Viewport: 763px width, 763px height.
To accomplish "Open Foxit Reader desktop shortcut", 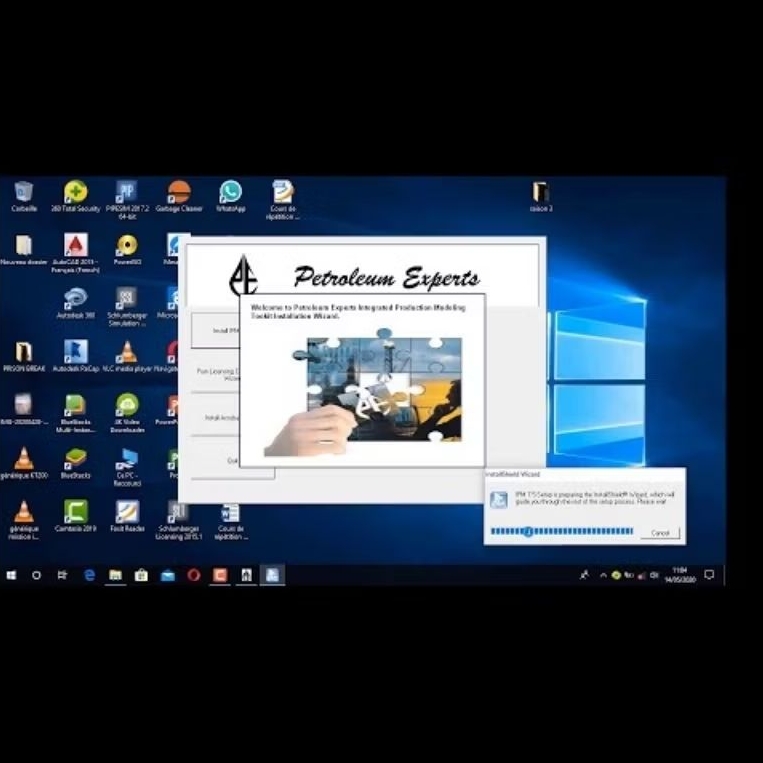I will pos(127,516).
